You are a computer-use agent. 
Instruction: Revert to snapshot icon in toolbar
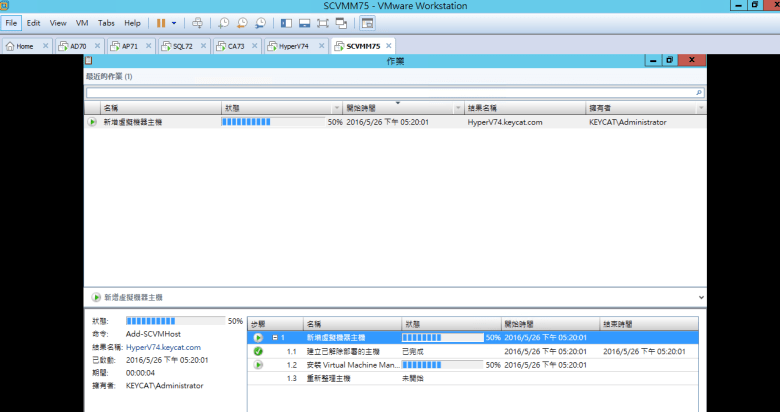pos(242,22)
